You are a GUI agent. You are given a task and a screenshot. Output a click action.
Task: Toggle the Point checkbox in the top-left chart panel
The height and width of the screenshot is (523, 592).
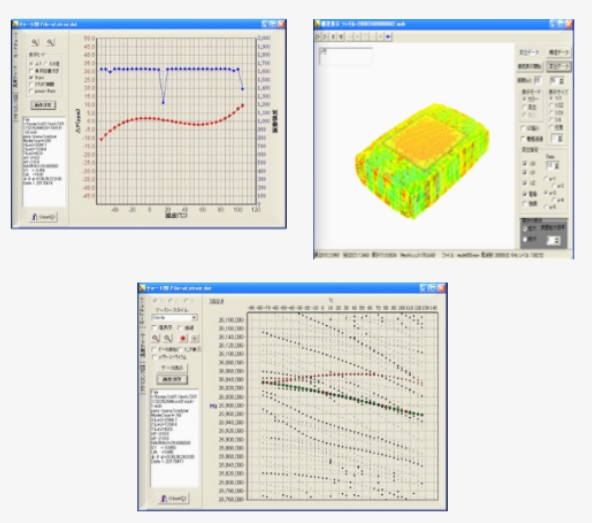pos(31,77)
